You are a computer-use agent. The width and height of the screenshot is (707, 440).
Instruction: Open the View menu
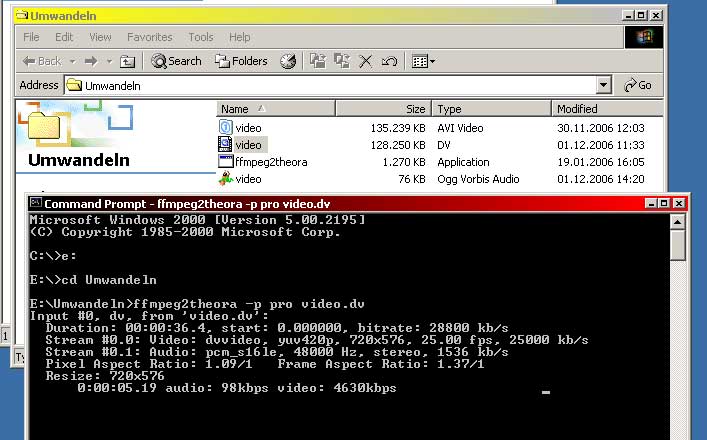coord(100,37)
